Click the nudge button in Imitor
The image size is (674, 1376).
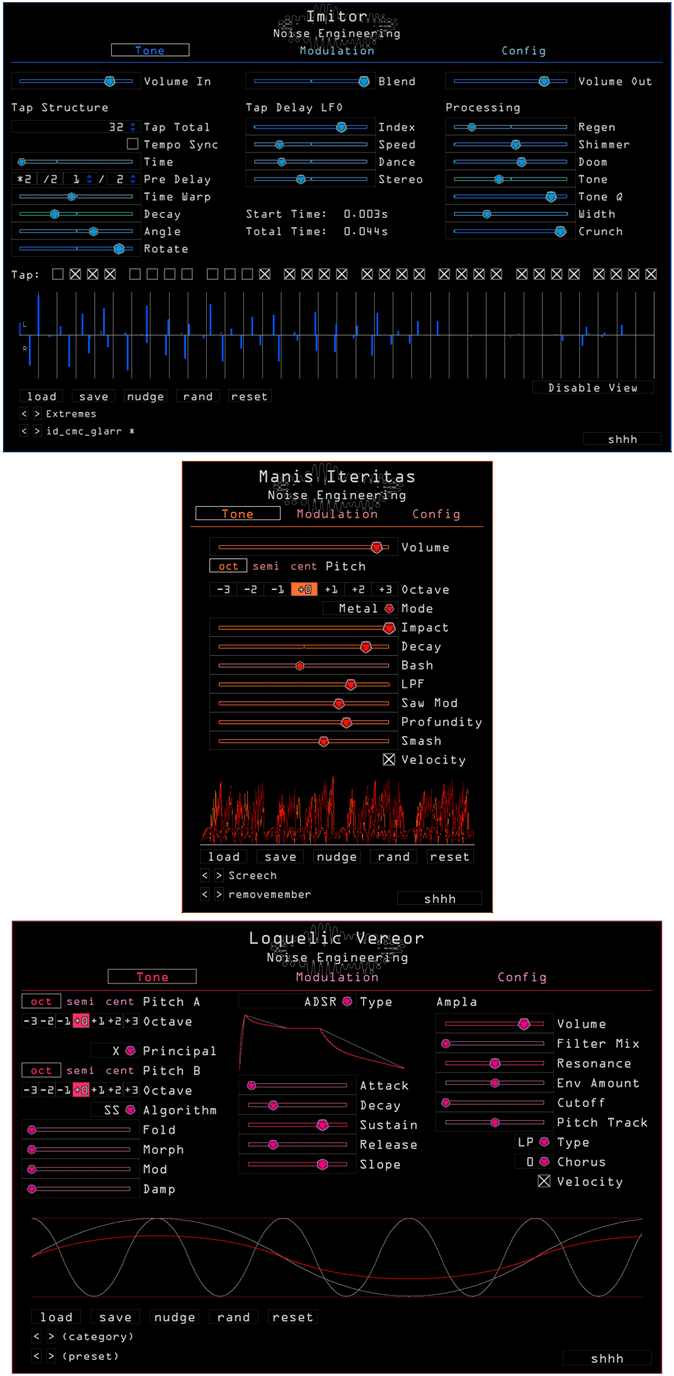(x=145, y=397)
